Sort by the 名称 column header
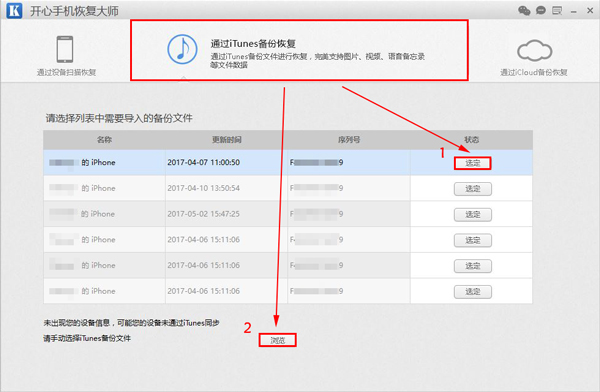 coord(104,140)
